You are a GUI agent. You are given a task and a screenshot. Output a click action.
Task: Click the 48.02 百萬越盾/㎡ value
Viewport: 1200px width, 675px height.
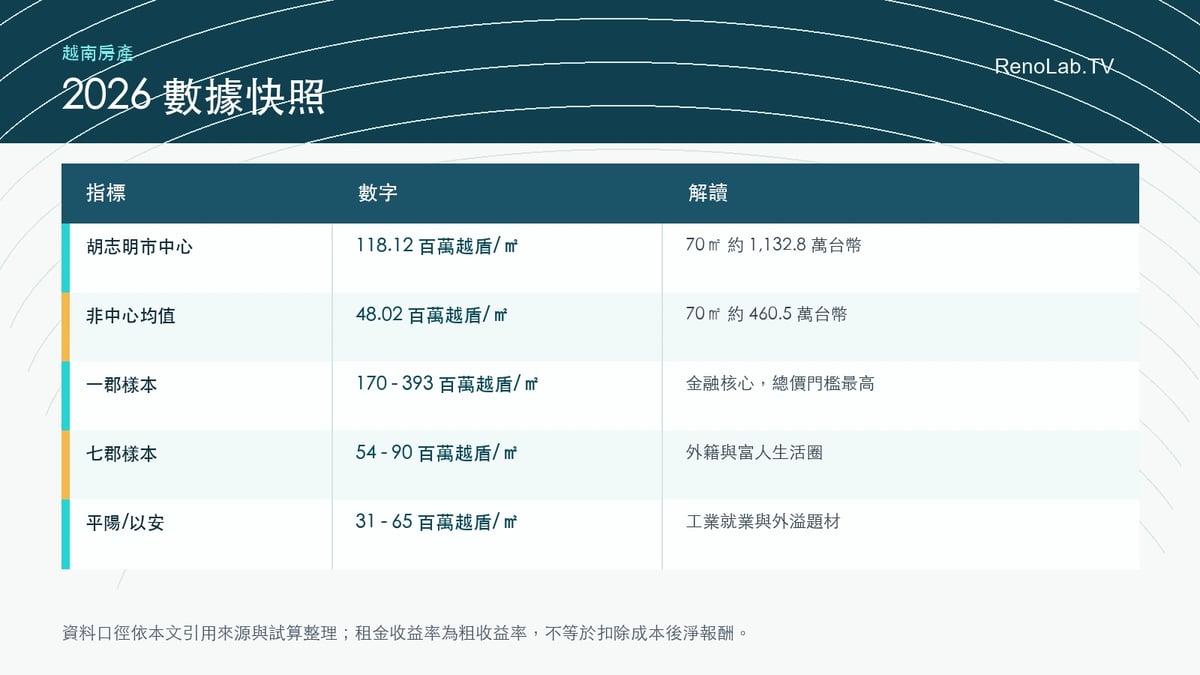431,314
